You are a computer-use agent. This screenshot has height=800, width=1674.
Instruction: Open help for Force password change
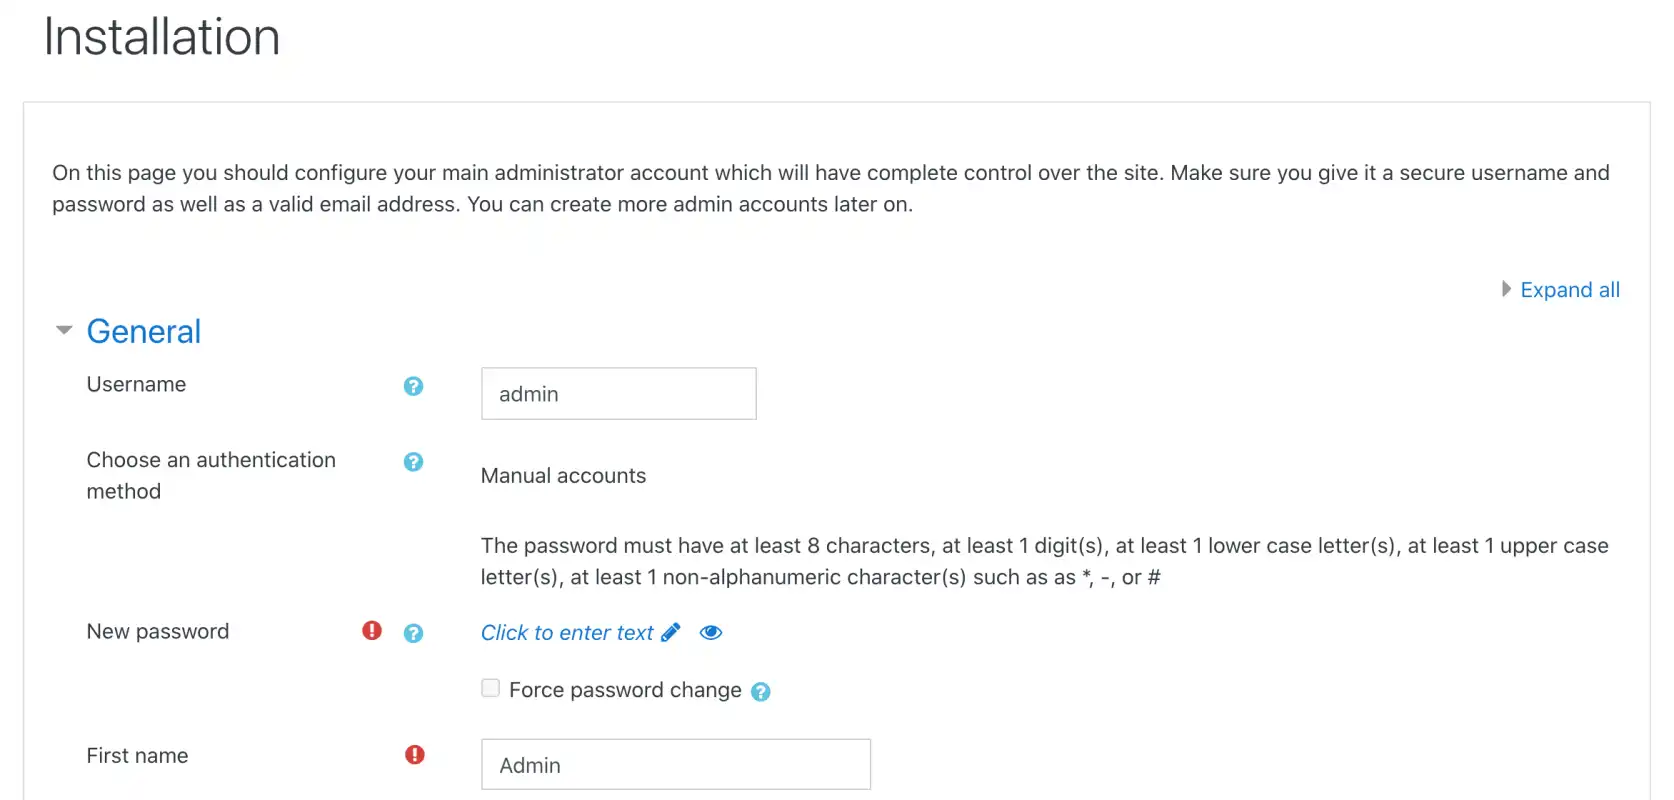click(x=761, y=692)
